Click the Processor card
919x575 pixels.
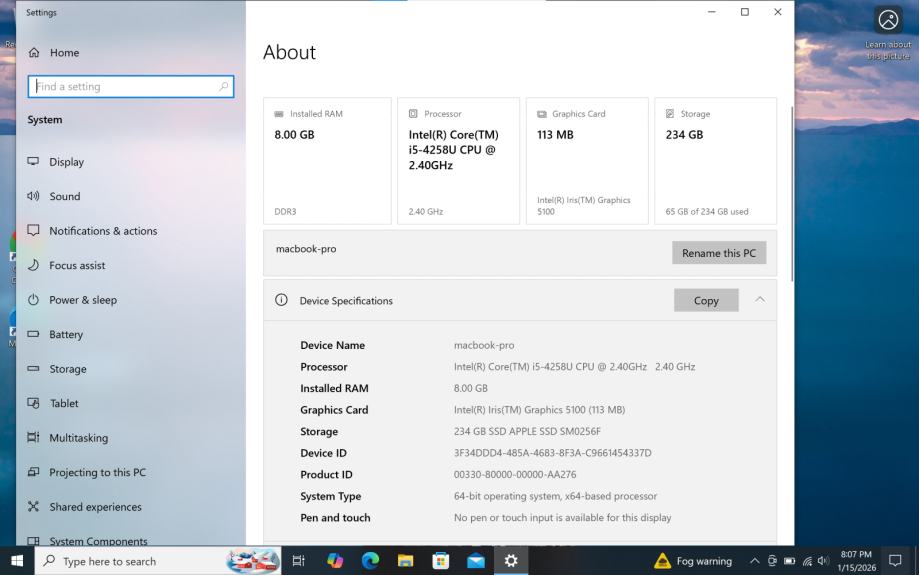[x=458, y=161]
